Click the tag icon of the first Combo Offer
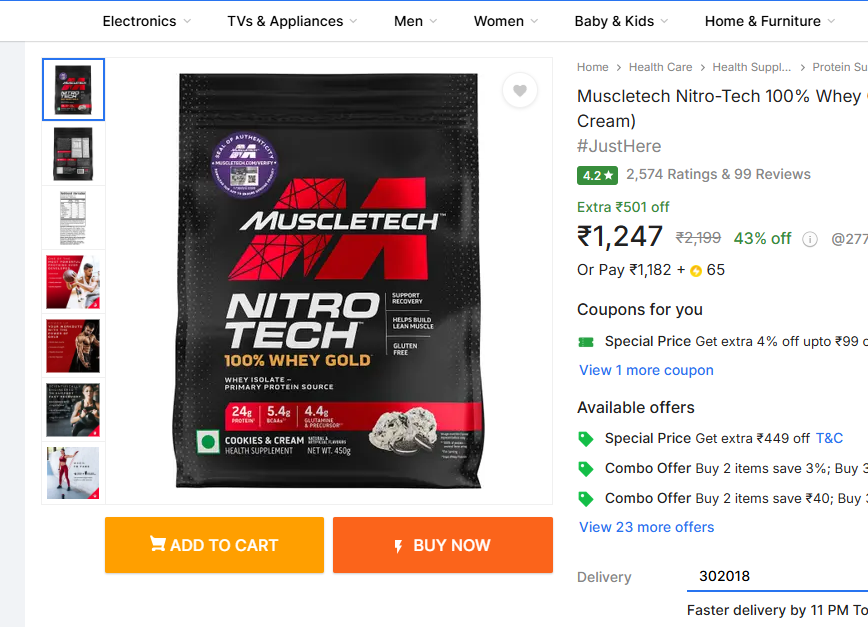This screenshot has width=868, height=627. (x=586, y=469)
